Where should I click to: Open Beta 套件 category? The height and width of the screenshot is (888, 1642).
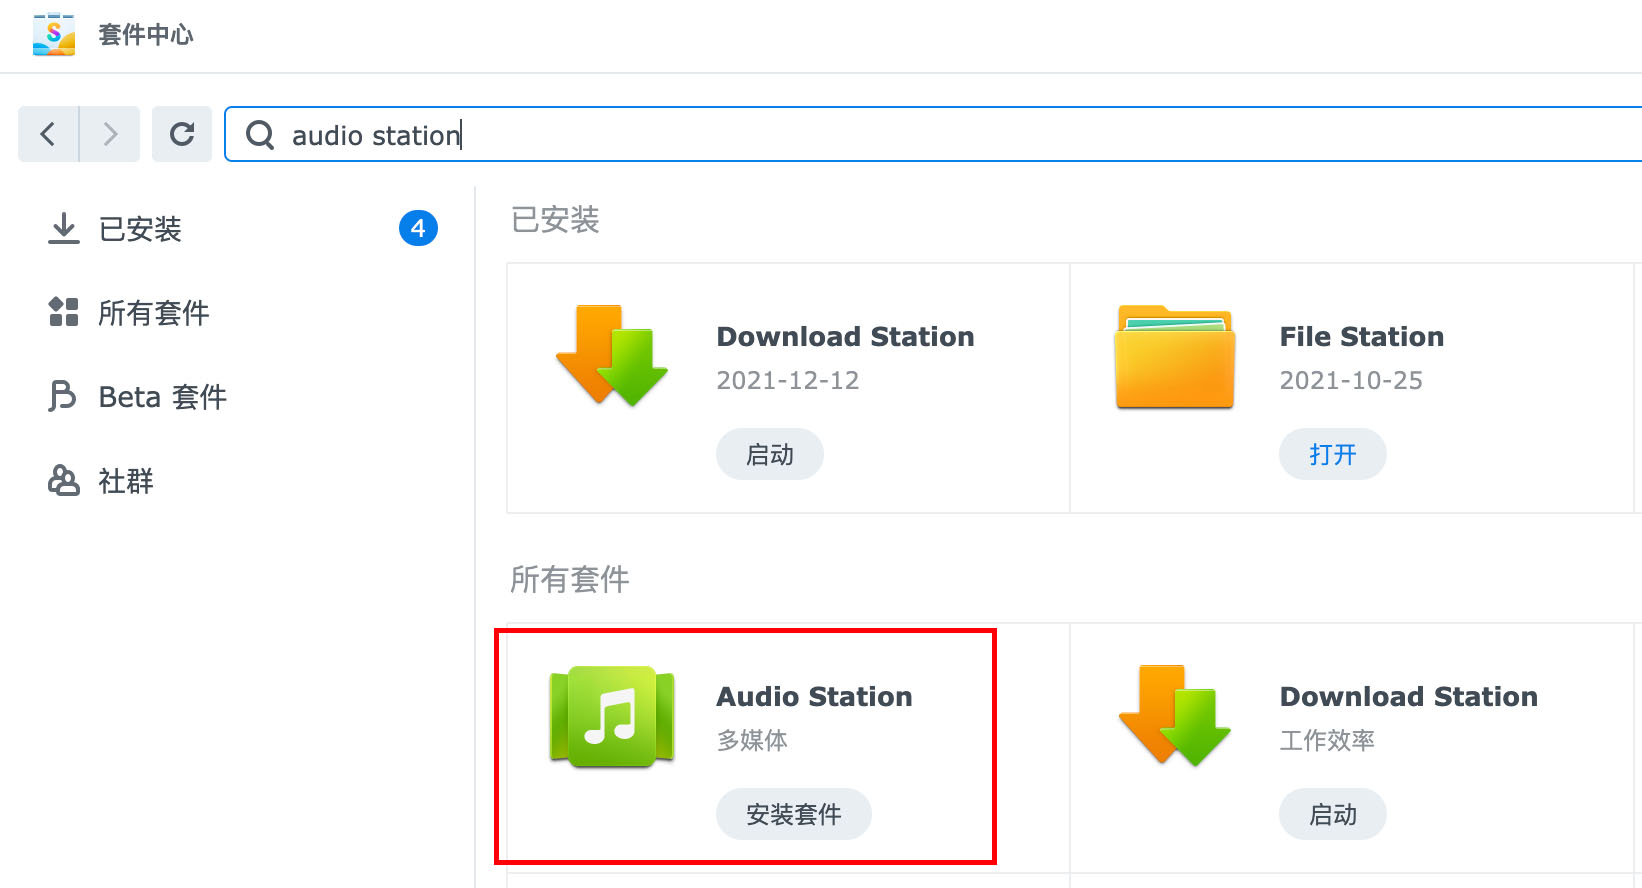point(162,397)
